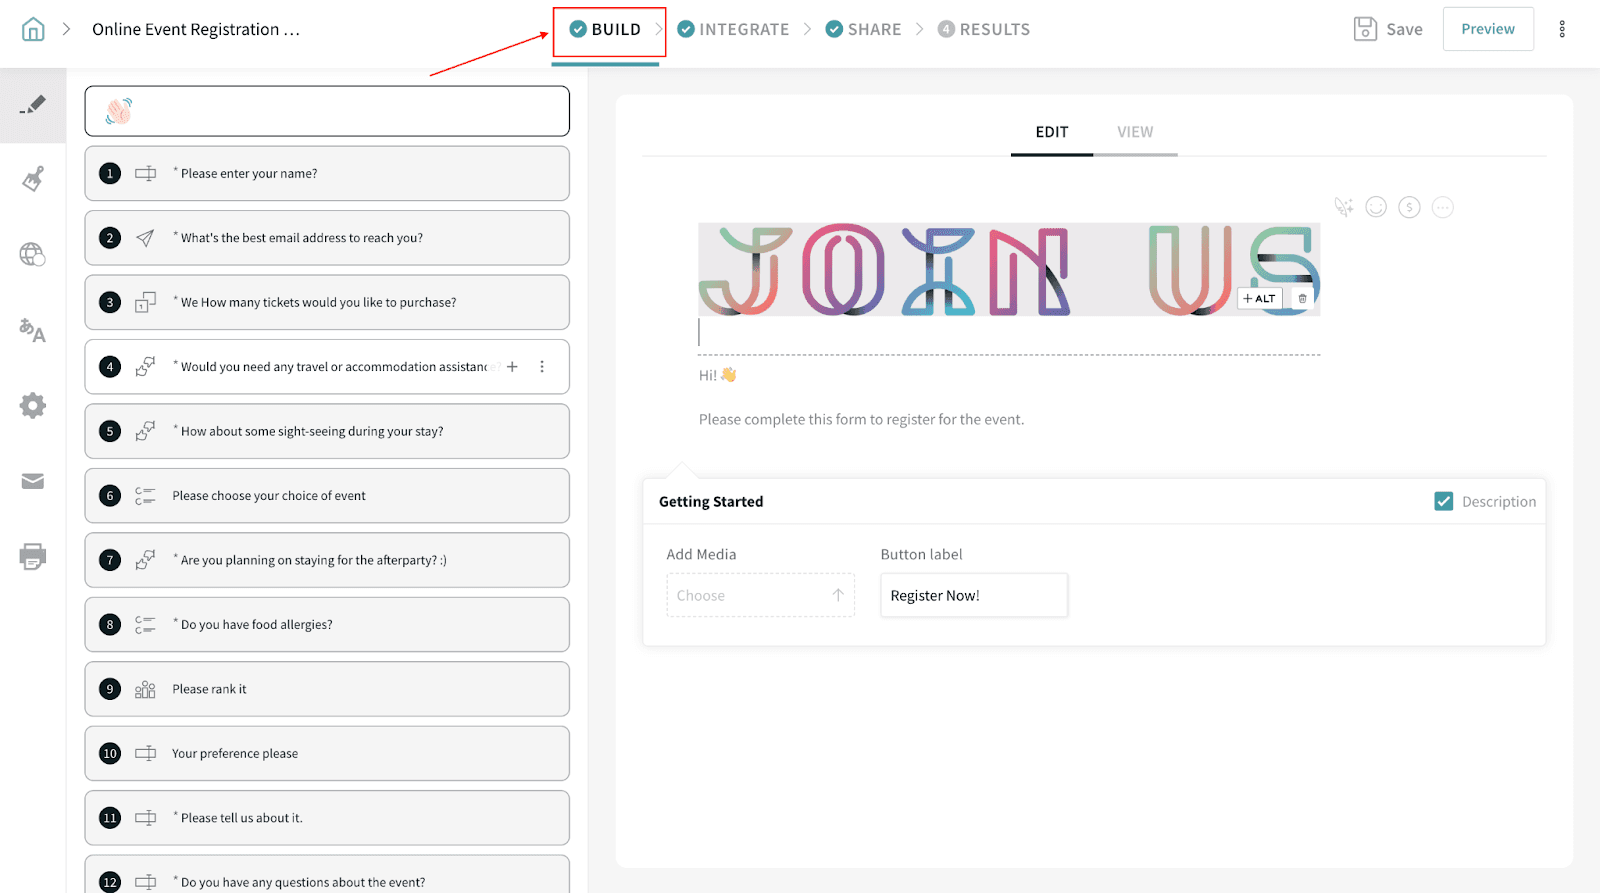Open the Add Media Choose selector
The width and height of the screenshot is (1600, 893).
[760, 595]
